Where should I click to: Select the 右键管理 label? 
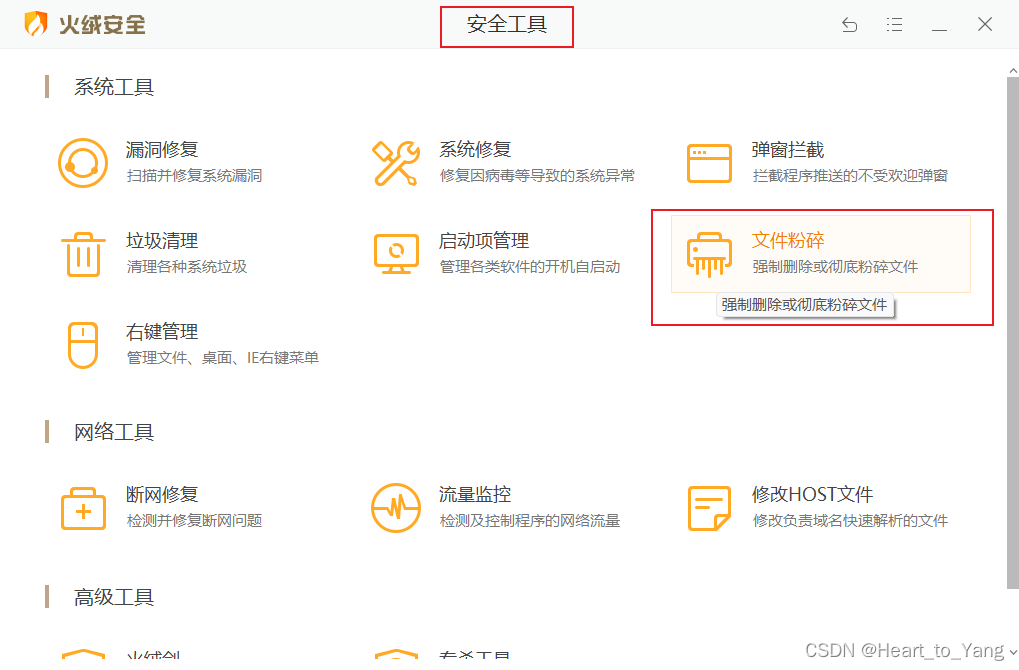[x=162, y=331]
